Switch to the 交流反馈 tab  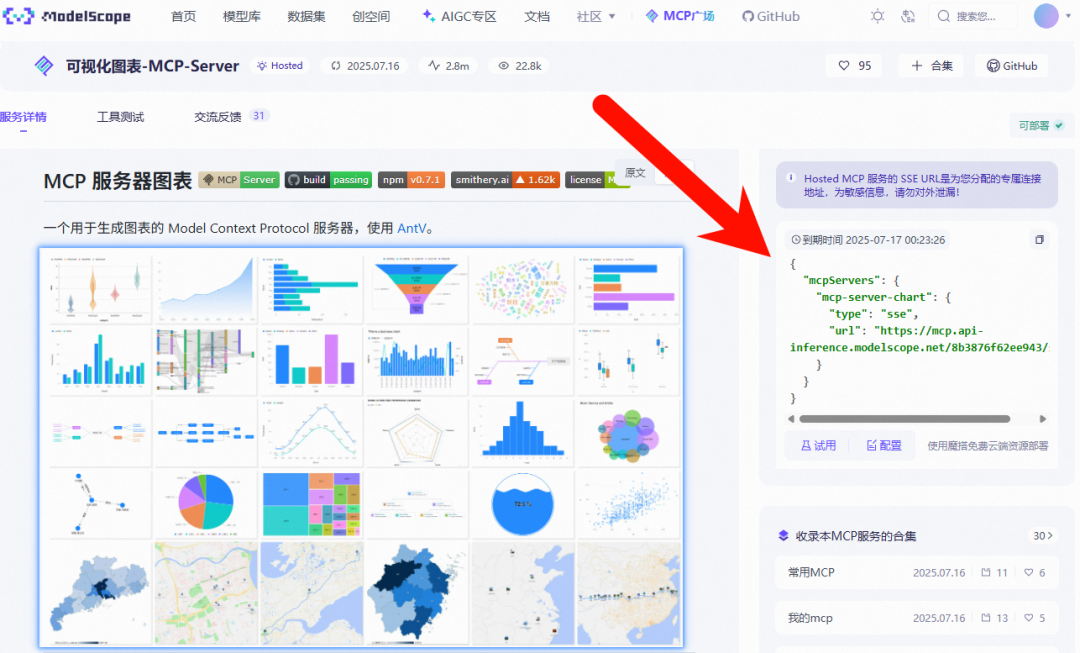point(218,117)
